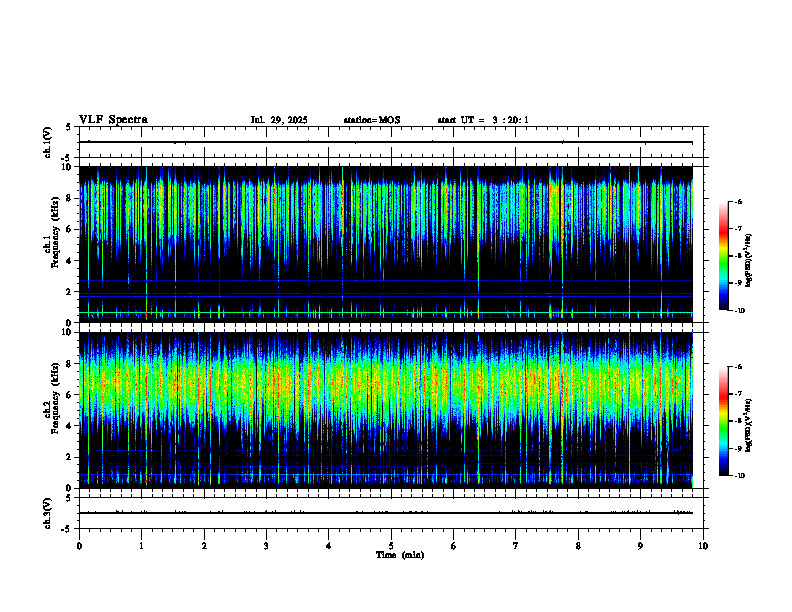The width and height of the screenshot is (792, 612).
Task: Click the "ch.3(V)" waveform axis label
Action: tap(47, 513)
